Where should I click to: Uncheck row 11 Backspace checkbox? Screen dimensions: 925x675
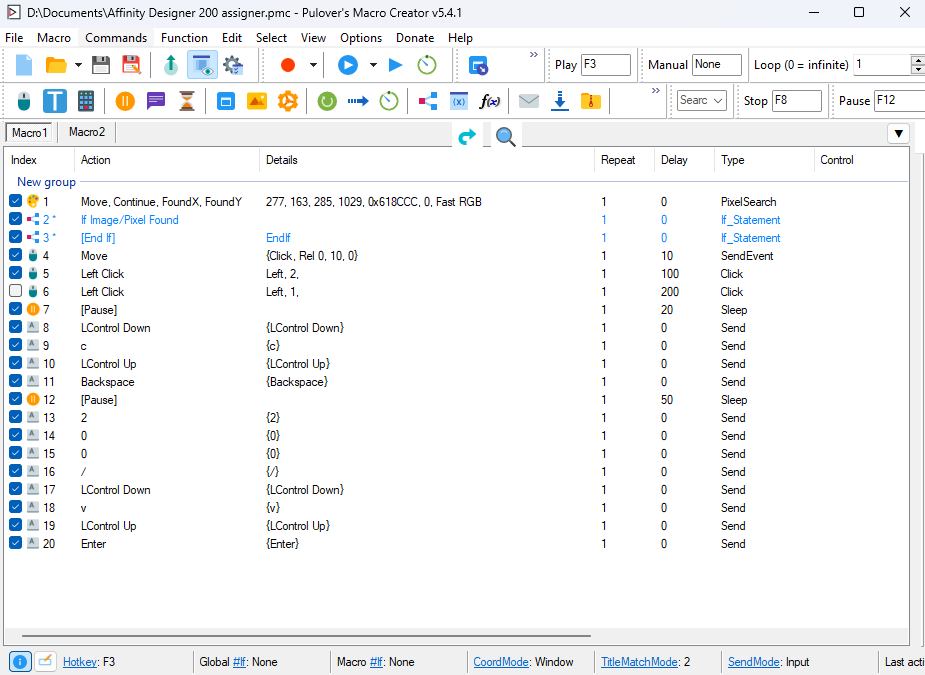coord(15,381)
